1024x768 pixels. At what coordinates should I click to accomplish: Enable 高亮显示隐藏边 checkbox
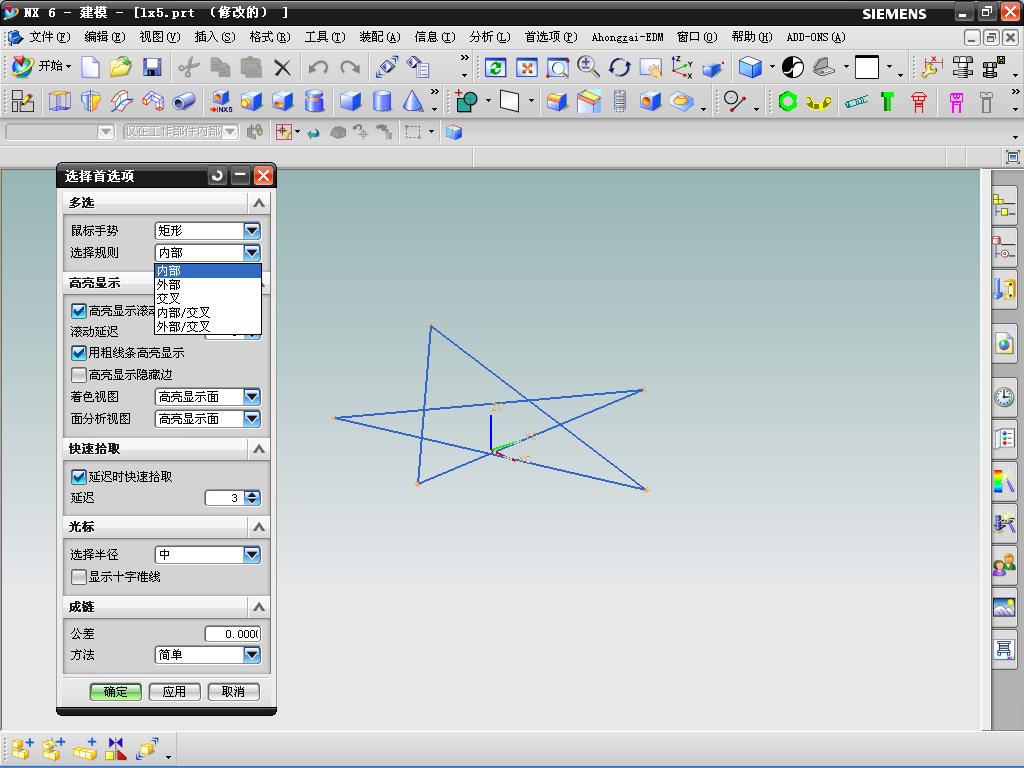78,375
